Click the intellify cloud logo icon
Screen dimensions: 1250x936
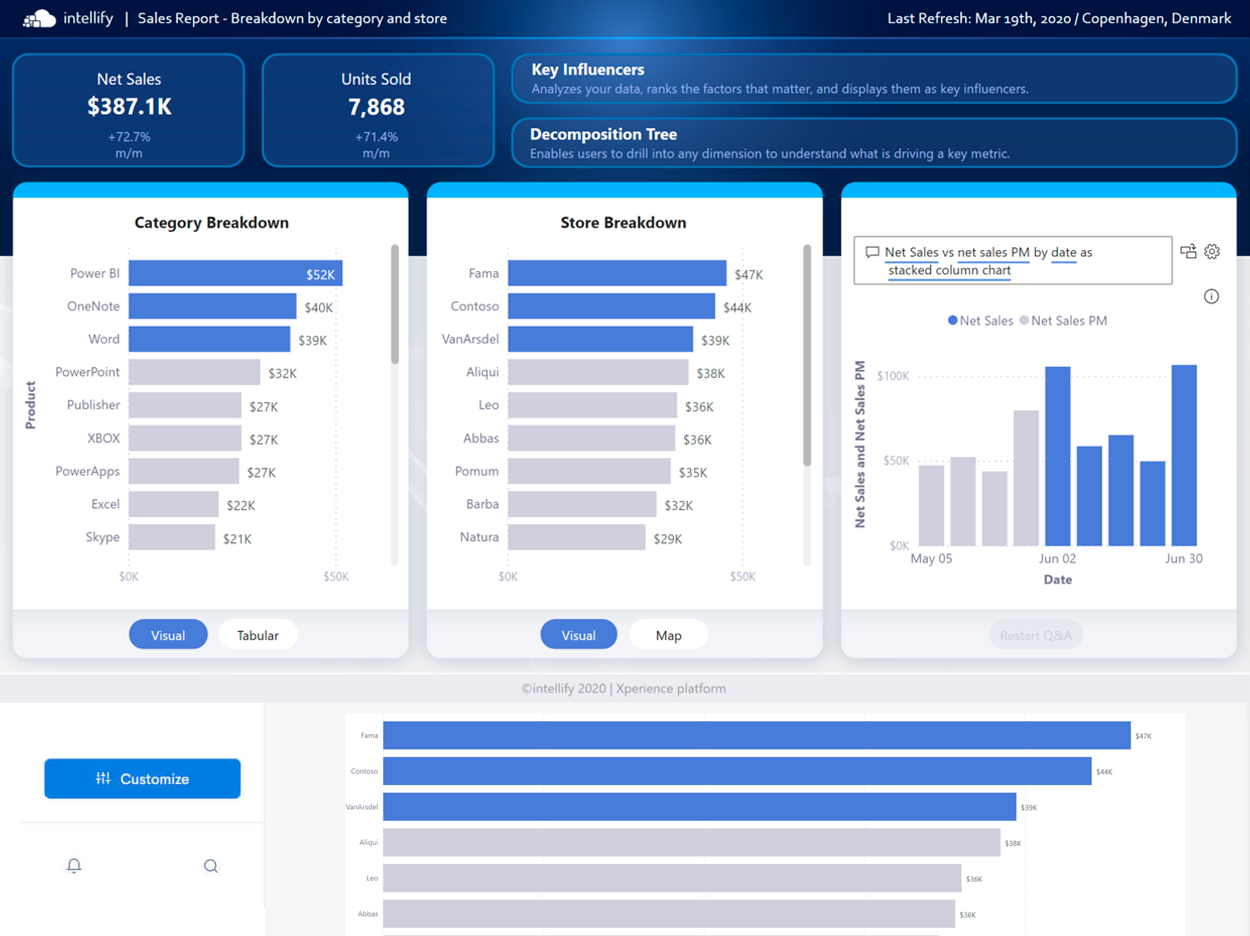tap(39, 18)
